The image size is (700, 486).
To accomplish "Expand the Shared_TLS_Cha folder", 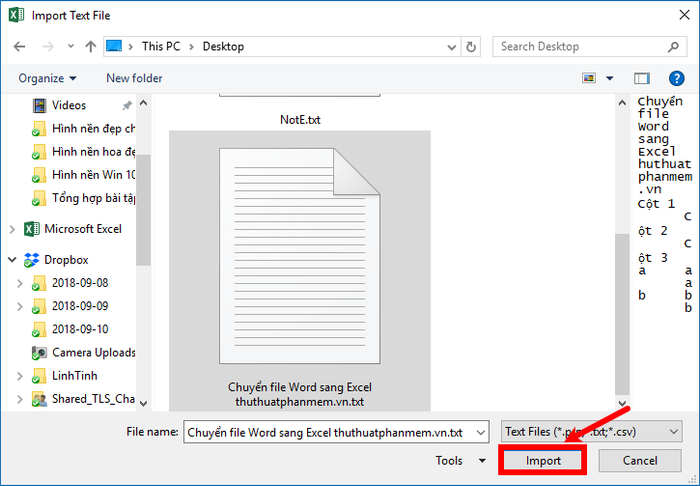I will tap(20, 399).
